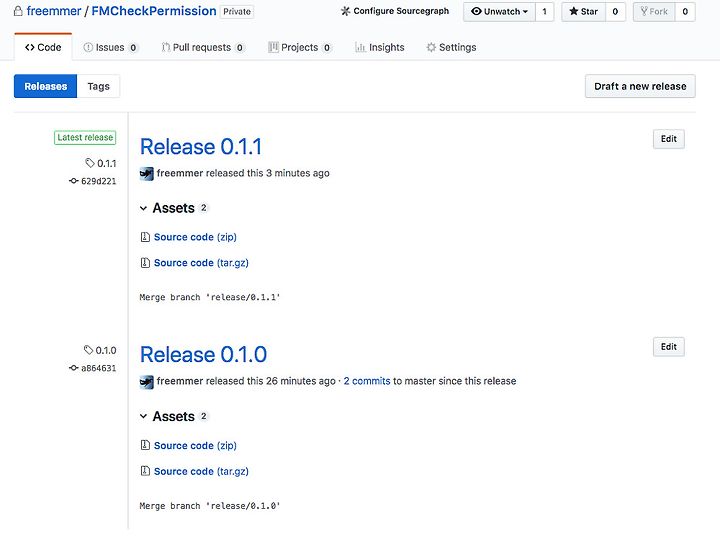Open the repository Settings tab

point(451,47)
